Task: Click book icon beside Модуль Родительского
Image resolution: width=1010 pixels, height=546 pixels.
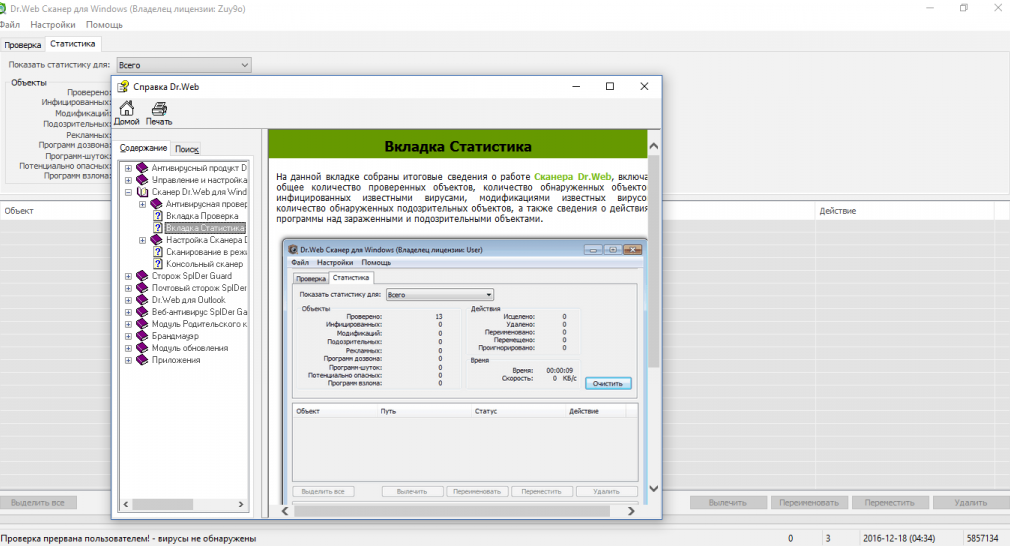Action: (142, 324)
